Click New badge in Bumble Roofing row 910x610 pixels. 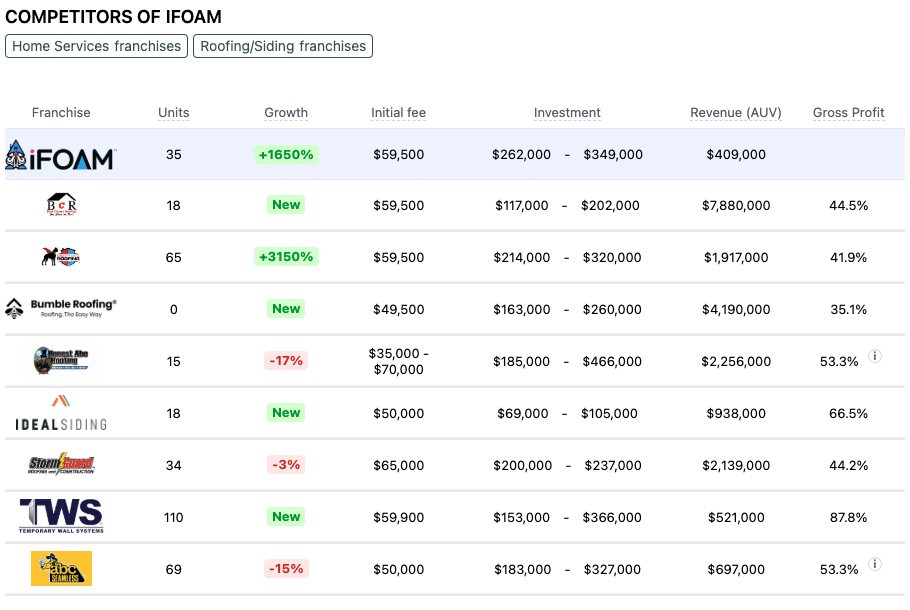pyautogui.click(x=286, y=308)
